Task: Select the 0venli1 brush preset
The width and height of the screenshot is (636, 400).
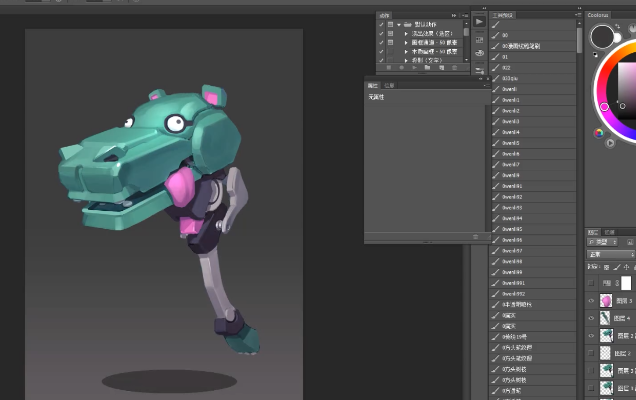Action: [510, 100]
